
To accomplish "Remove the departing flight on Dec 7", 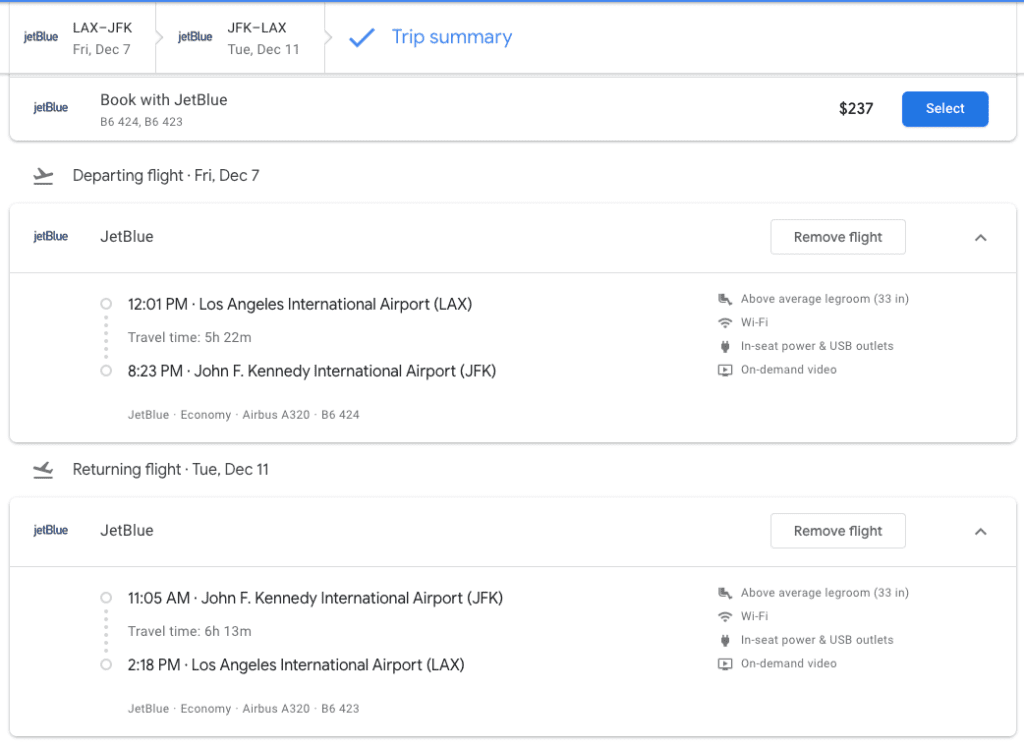I will click(x=837, y=237).
